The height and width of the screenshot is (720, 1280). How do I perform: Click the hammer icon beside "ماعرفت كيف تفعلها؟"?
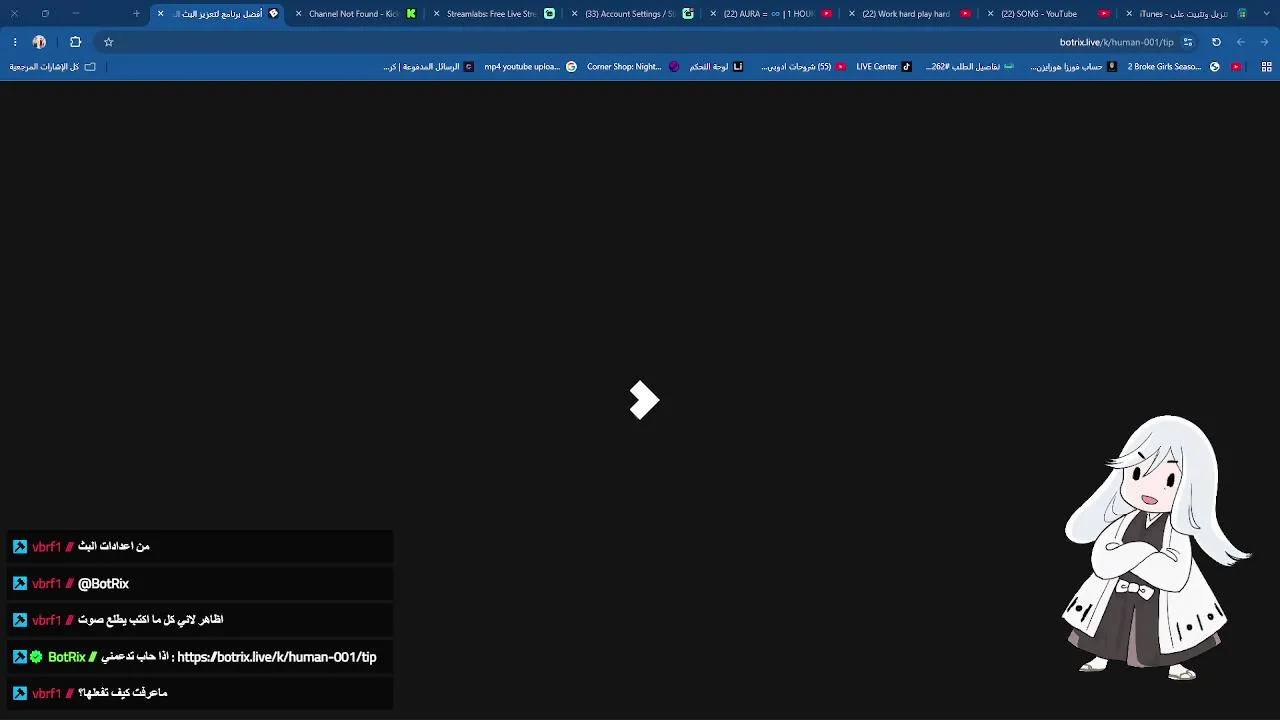(20, 693)
